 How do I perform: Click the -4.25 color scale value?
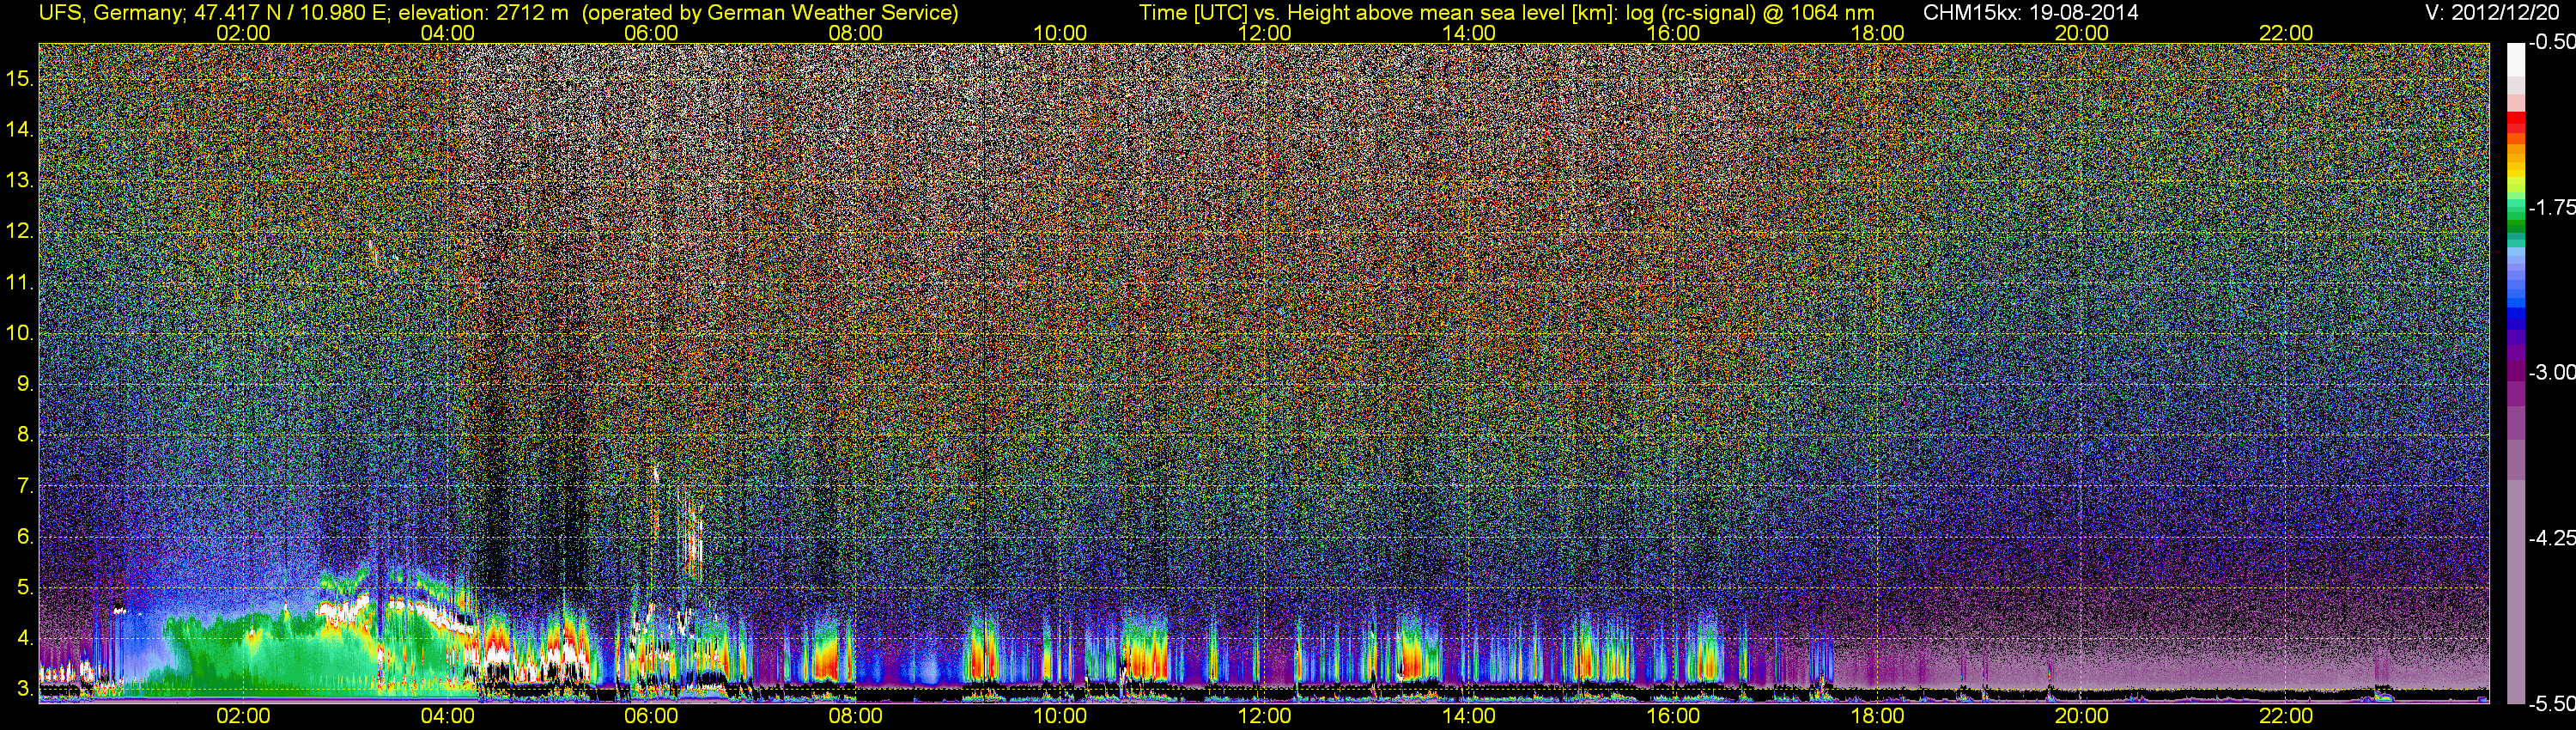click(x=2552, y=538)
